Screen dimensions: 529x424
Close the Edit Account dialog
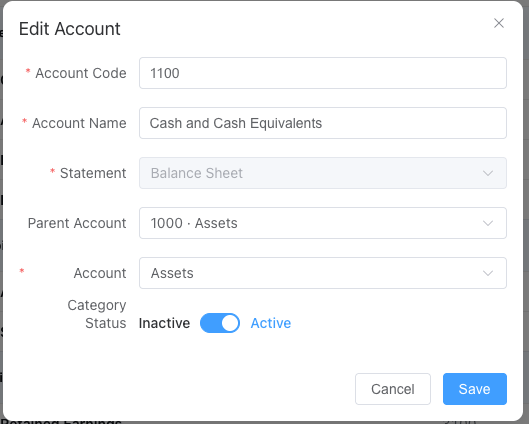(499, 23)
